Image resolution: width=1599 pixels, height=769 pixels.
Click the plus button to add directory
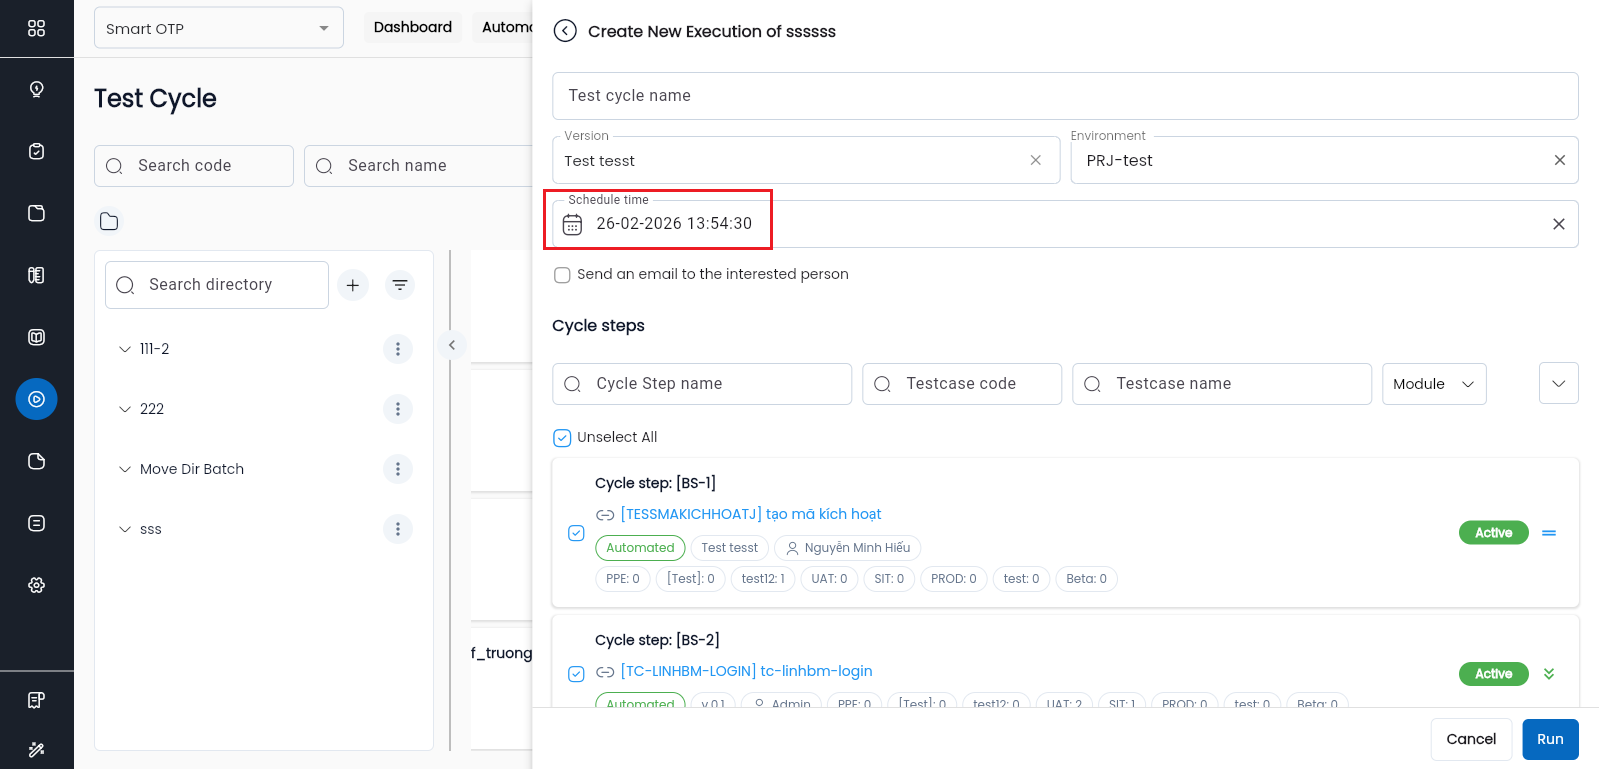point(352,285)
